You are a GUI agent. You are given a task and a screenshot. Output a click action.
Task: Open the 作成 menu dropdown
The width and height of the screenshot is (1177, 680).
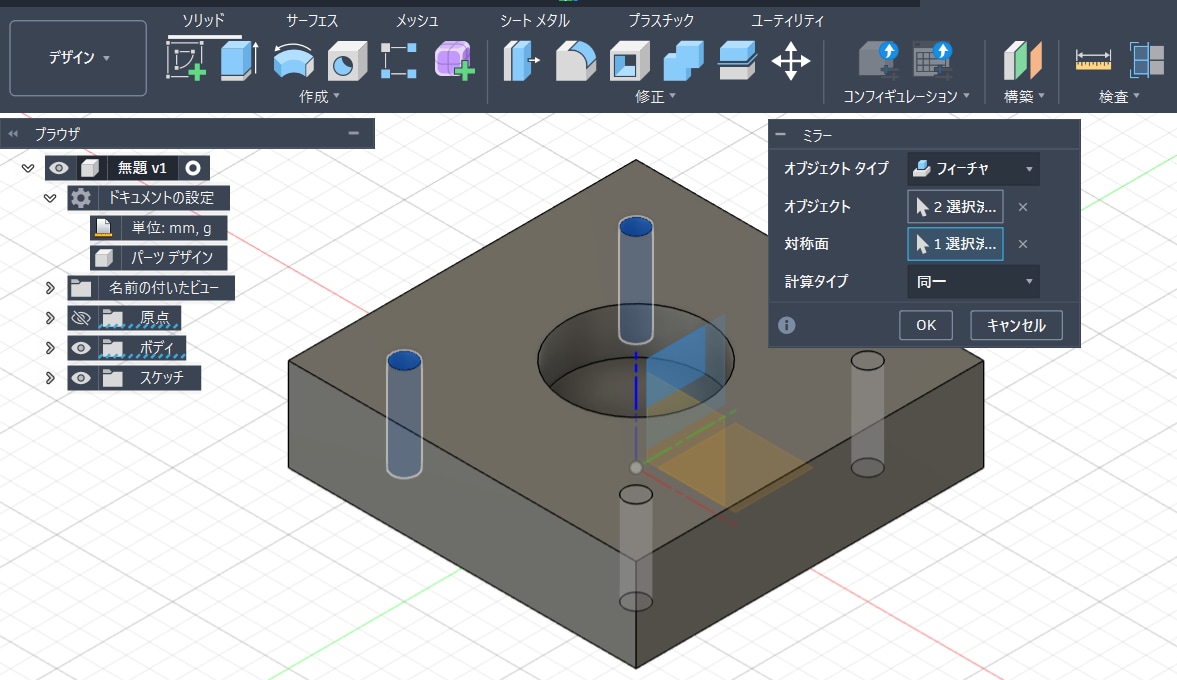319,96
